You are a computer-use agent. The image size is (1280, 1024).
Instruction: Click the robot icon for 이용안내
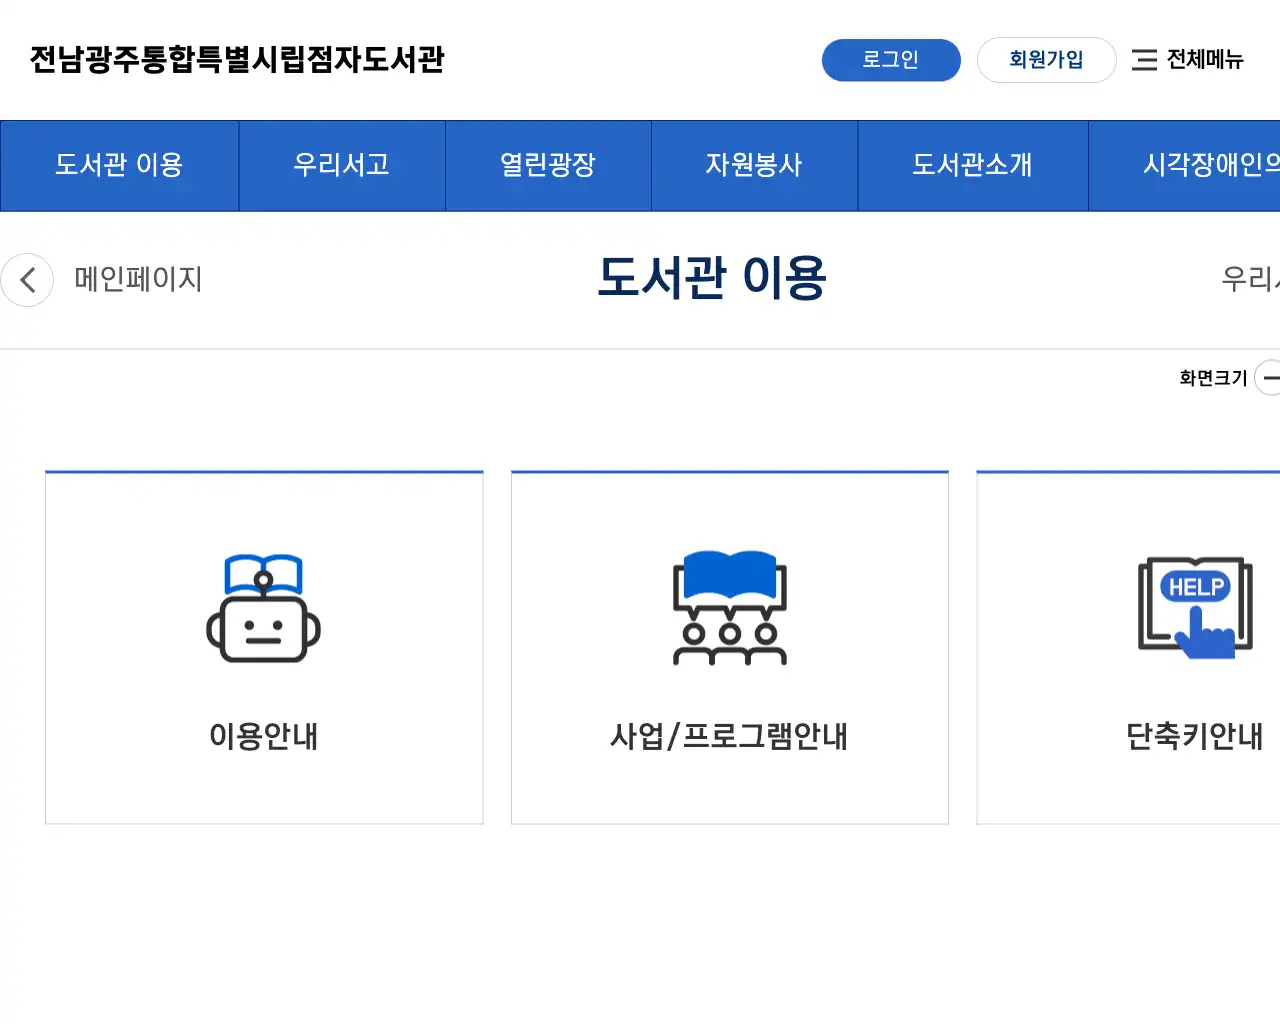[x=264, y=608]
